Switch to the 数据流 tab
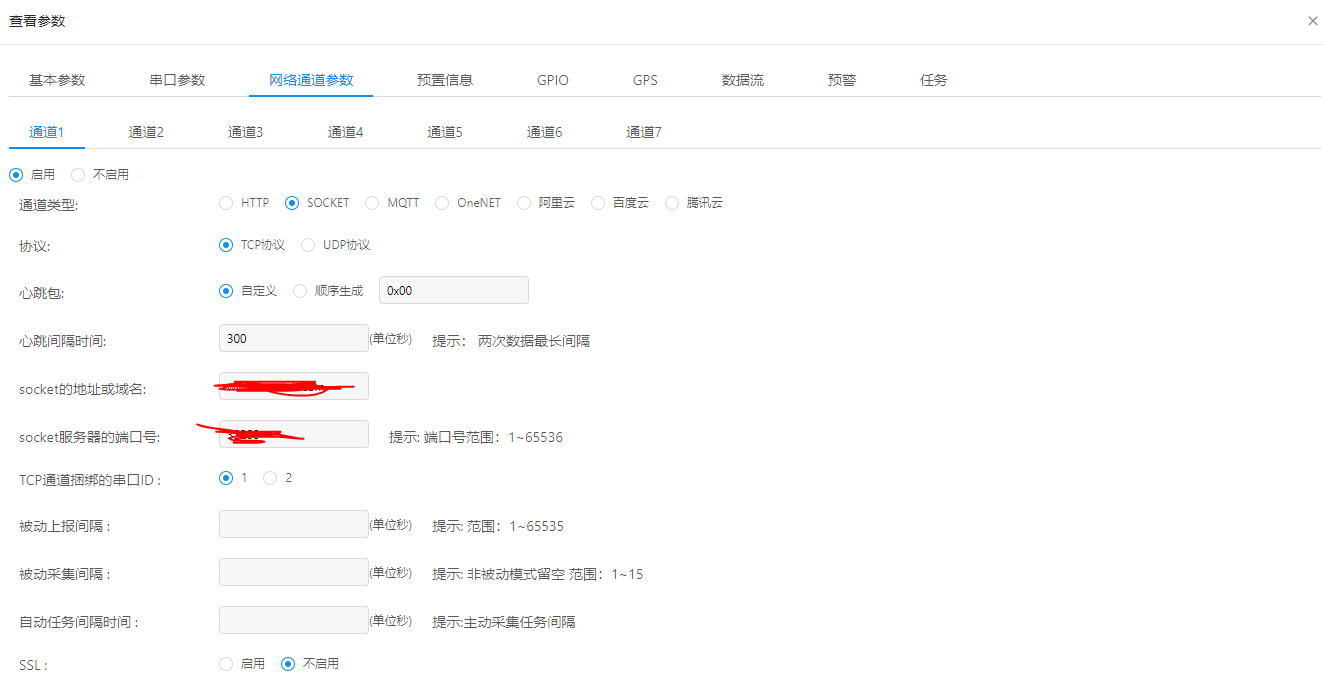The width and height of the screenshot is (1325, 700). click(x=742, y=80)
